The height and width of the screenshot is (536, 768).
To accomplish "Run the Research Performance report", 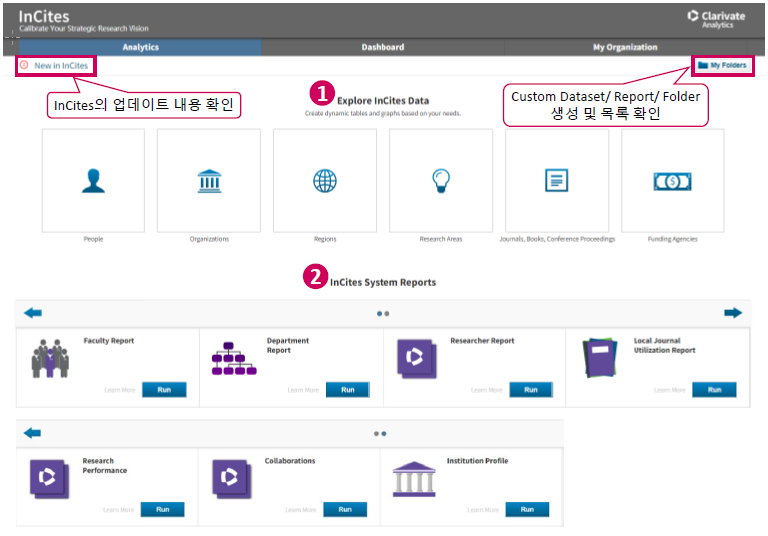I will click(163, 510).
